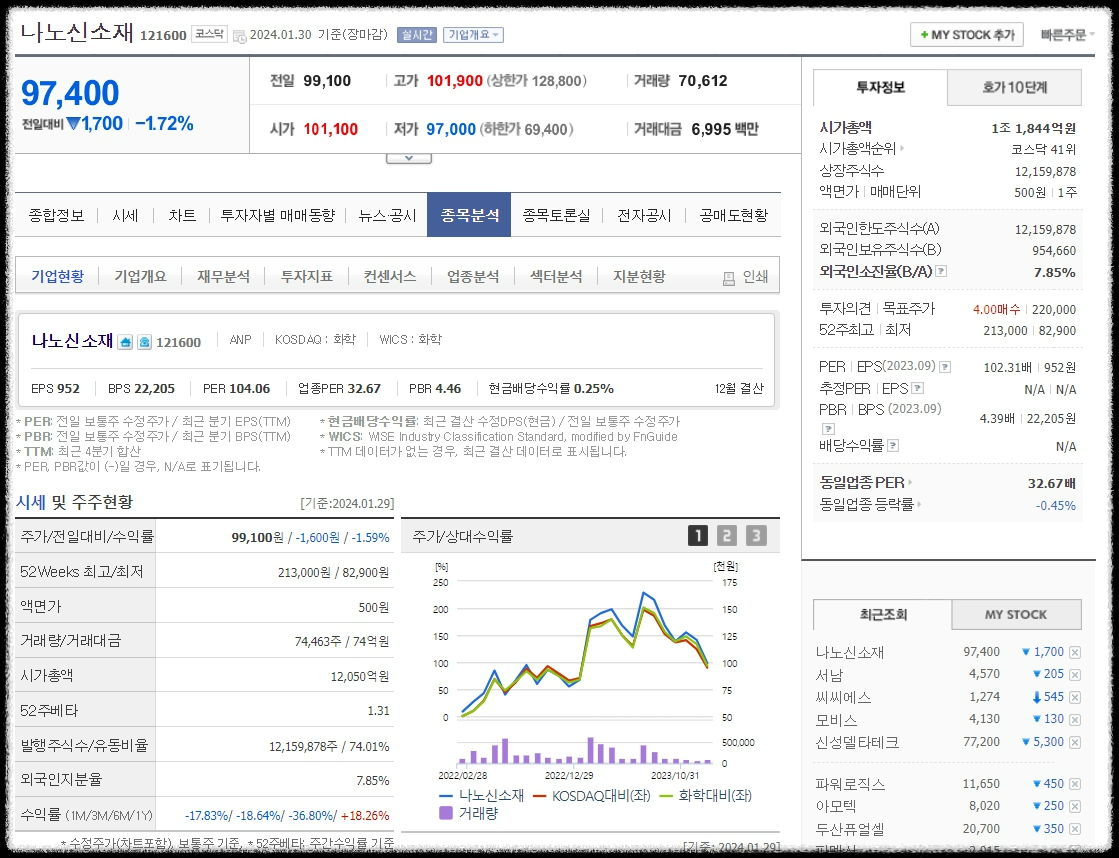Remove 서남 from the recent list

[1075, 675]
